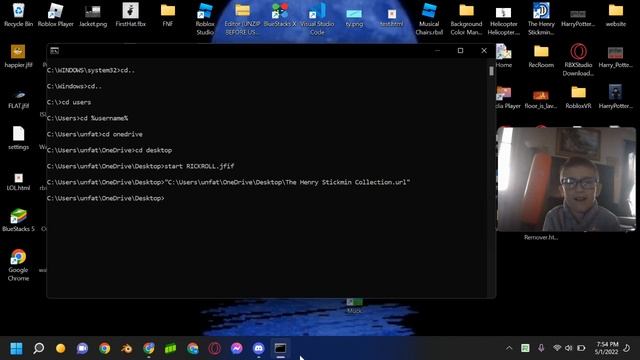Click the Command Prompt title bar icon
The image size is (640, 360).
(54, 51)
